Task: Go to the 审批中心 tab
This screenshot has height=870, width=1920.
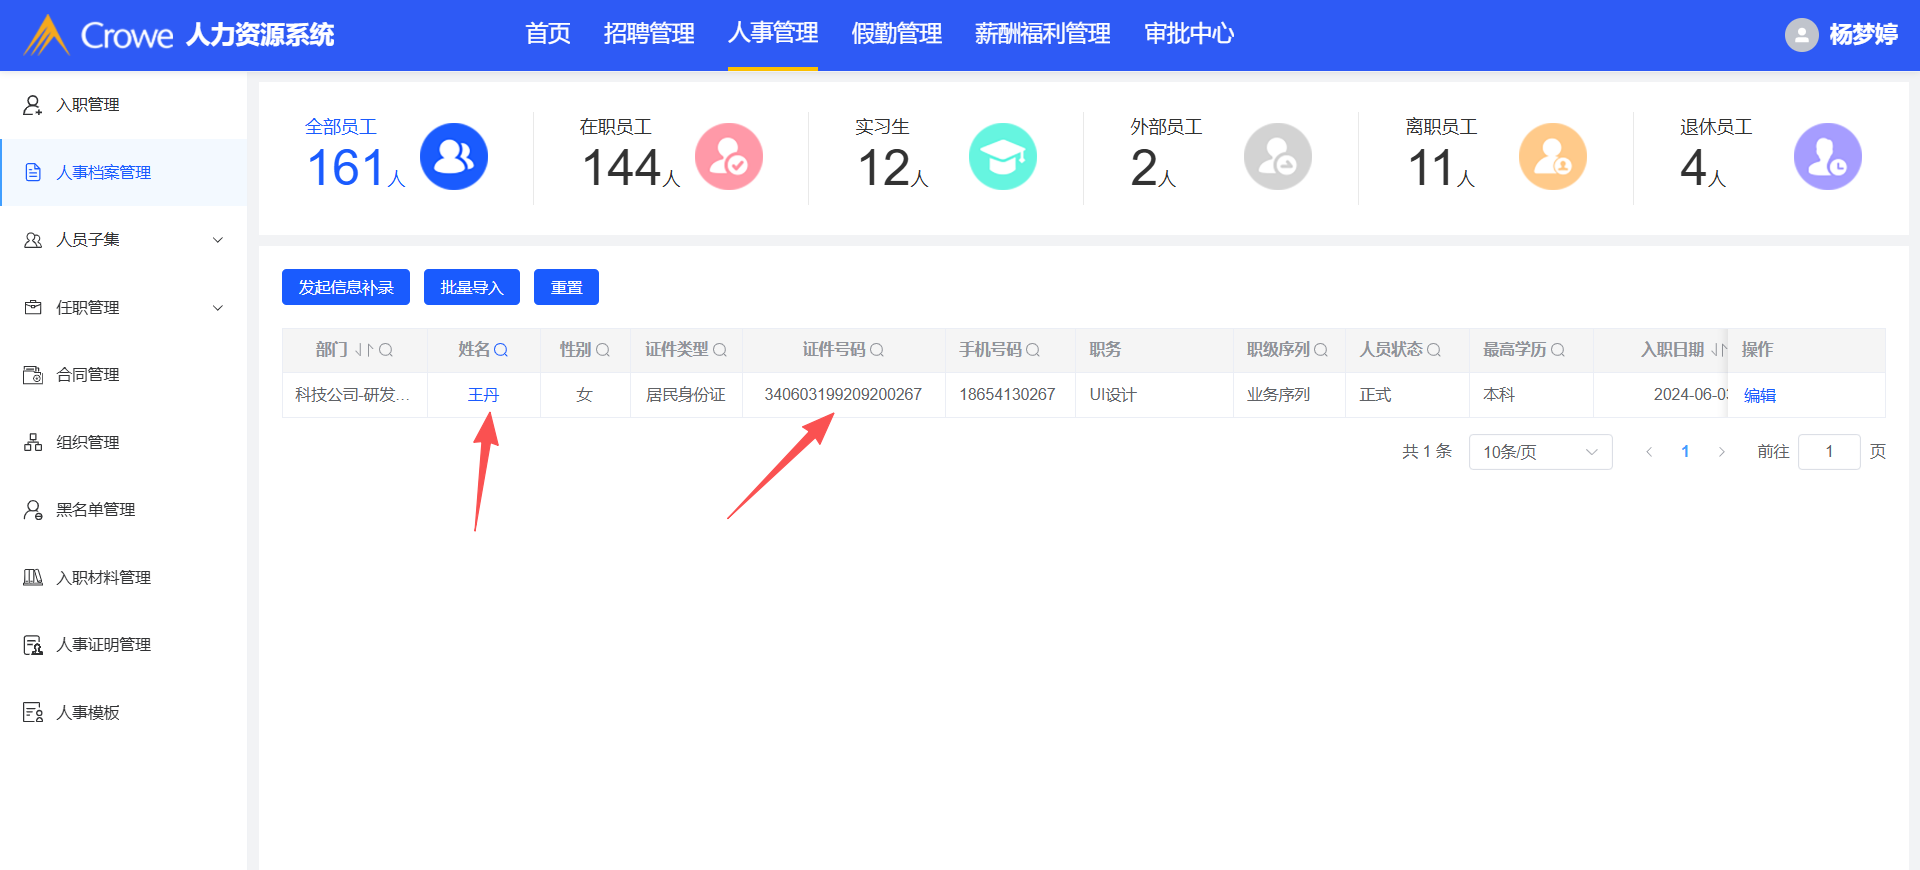Action: click(1189, 34)
